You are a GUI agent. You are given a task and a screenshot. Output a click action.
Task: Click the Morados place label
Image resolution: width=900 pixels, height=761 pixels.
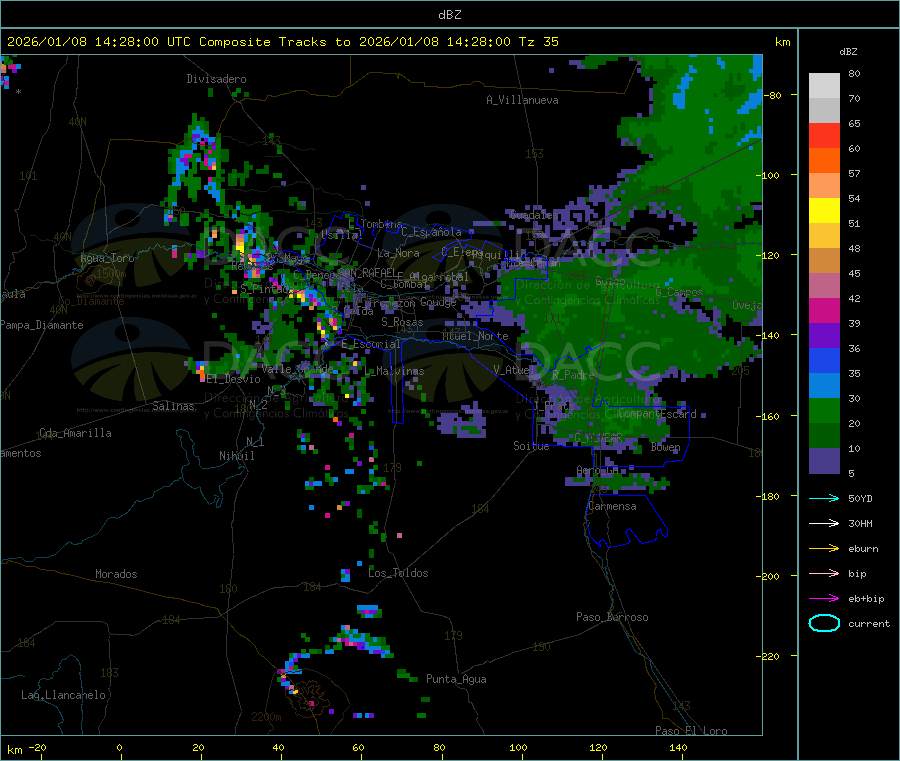pos(116,574)
